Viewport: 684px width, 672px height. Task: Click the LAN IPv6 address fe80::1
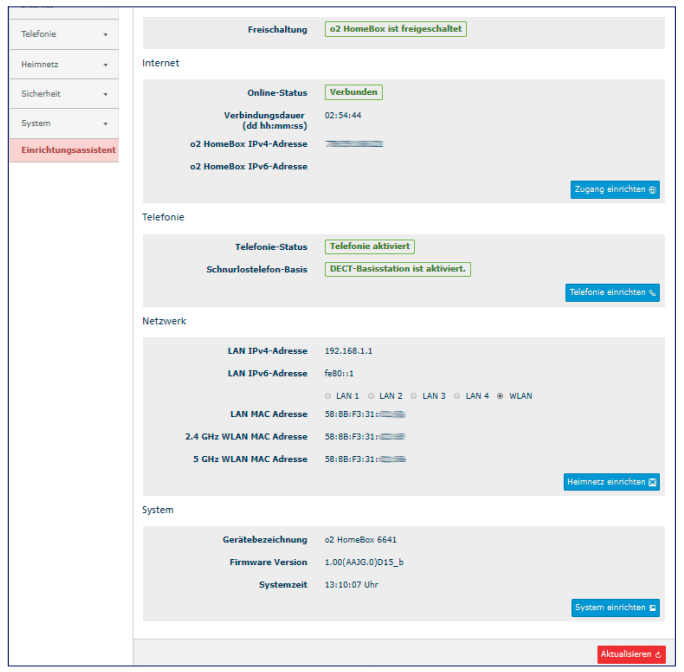(339, 374)
